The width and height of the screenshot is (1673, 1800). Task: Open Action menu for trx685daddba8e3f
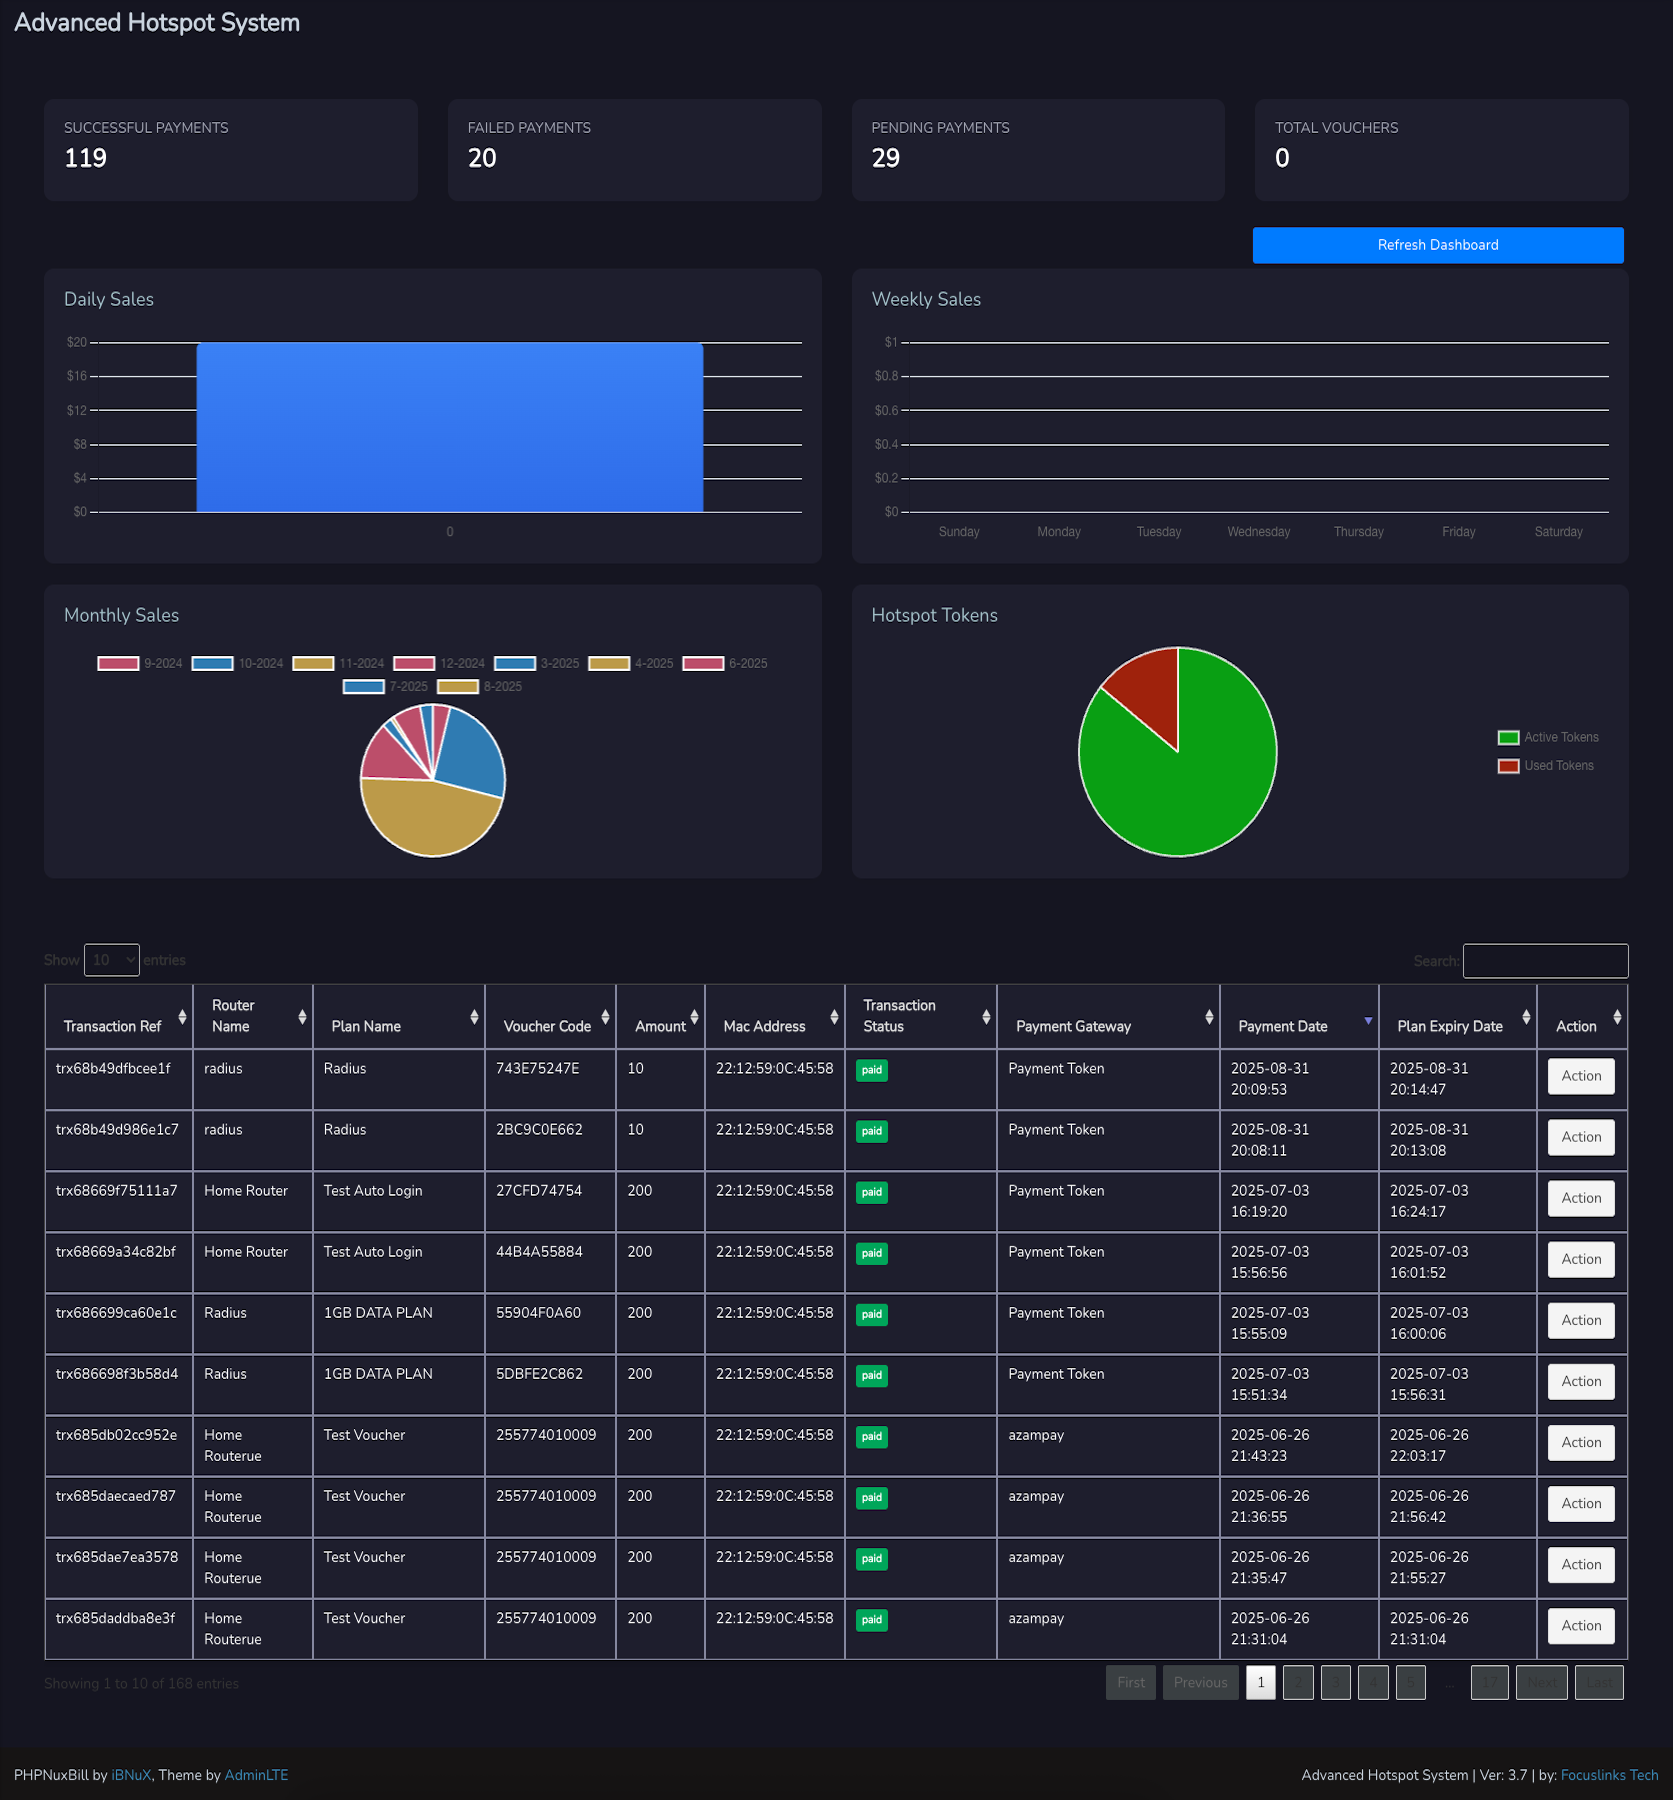1581,1625
